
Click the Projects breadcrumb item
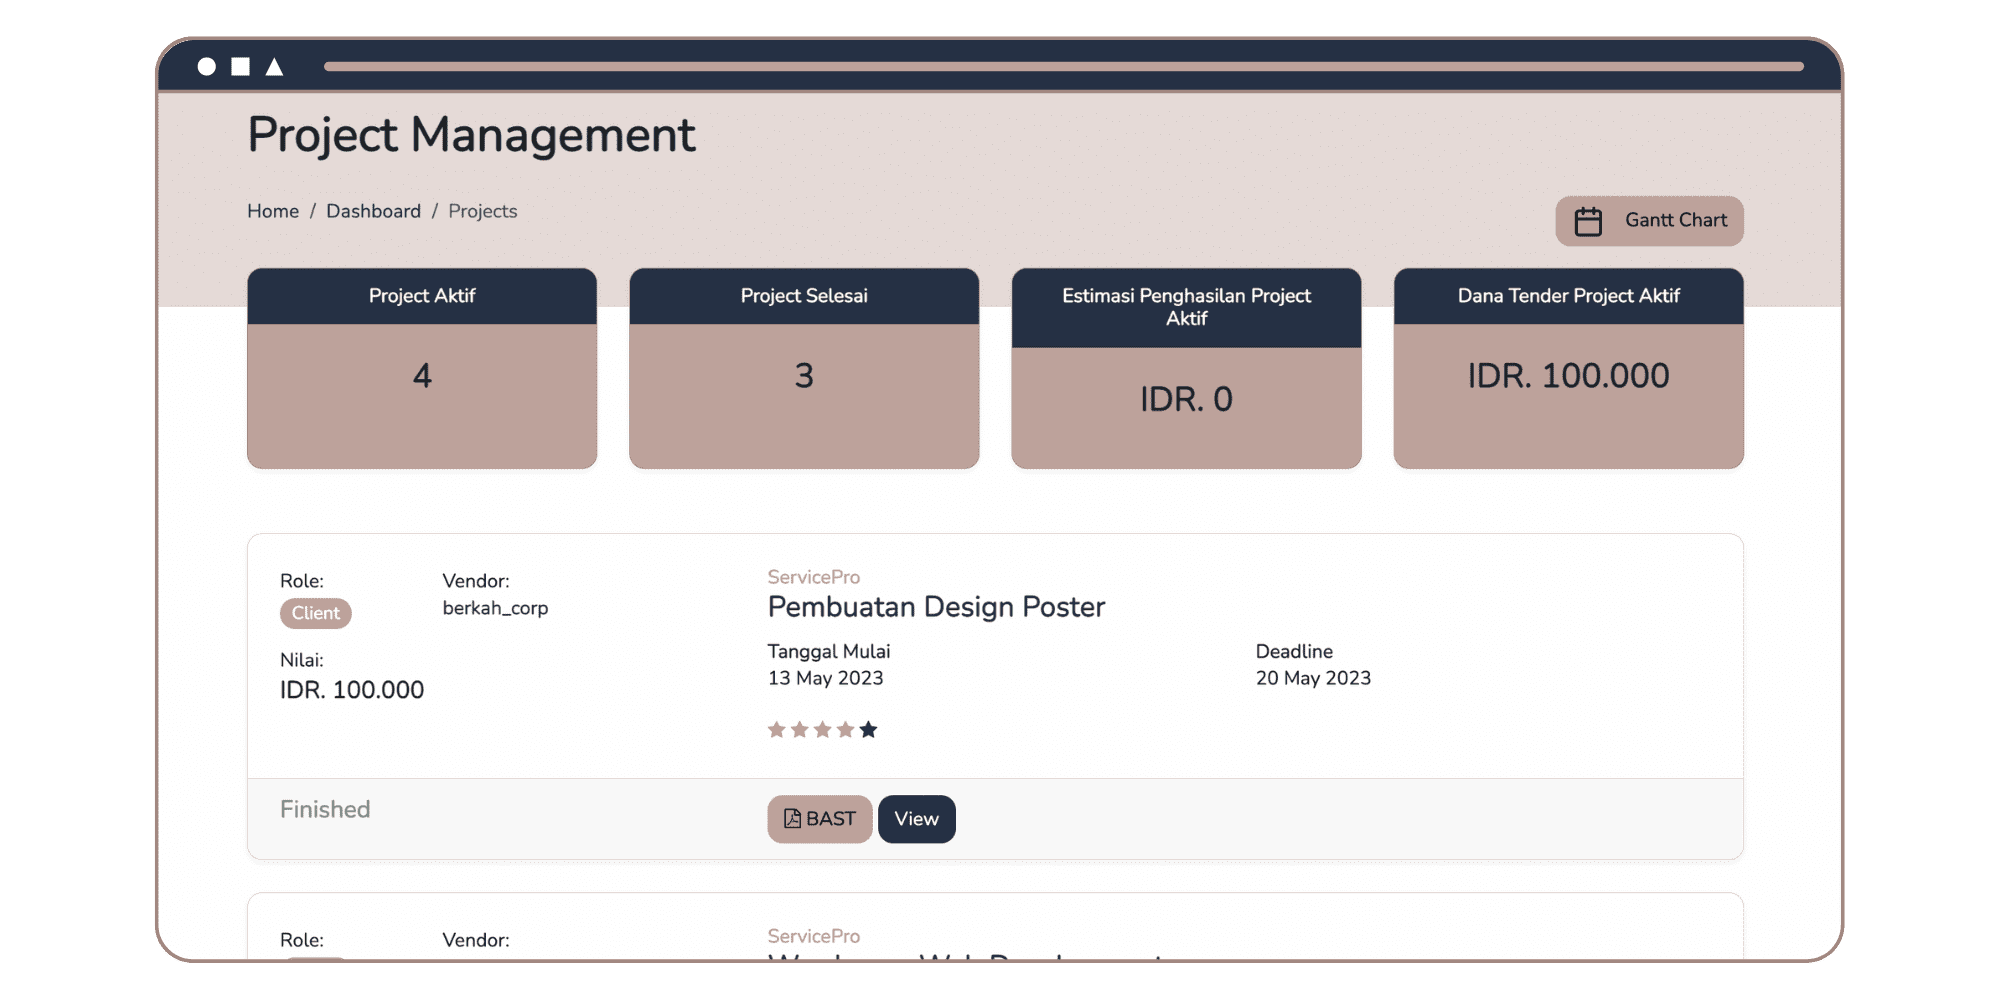click(x=482, y=211)
